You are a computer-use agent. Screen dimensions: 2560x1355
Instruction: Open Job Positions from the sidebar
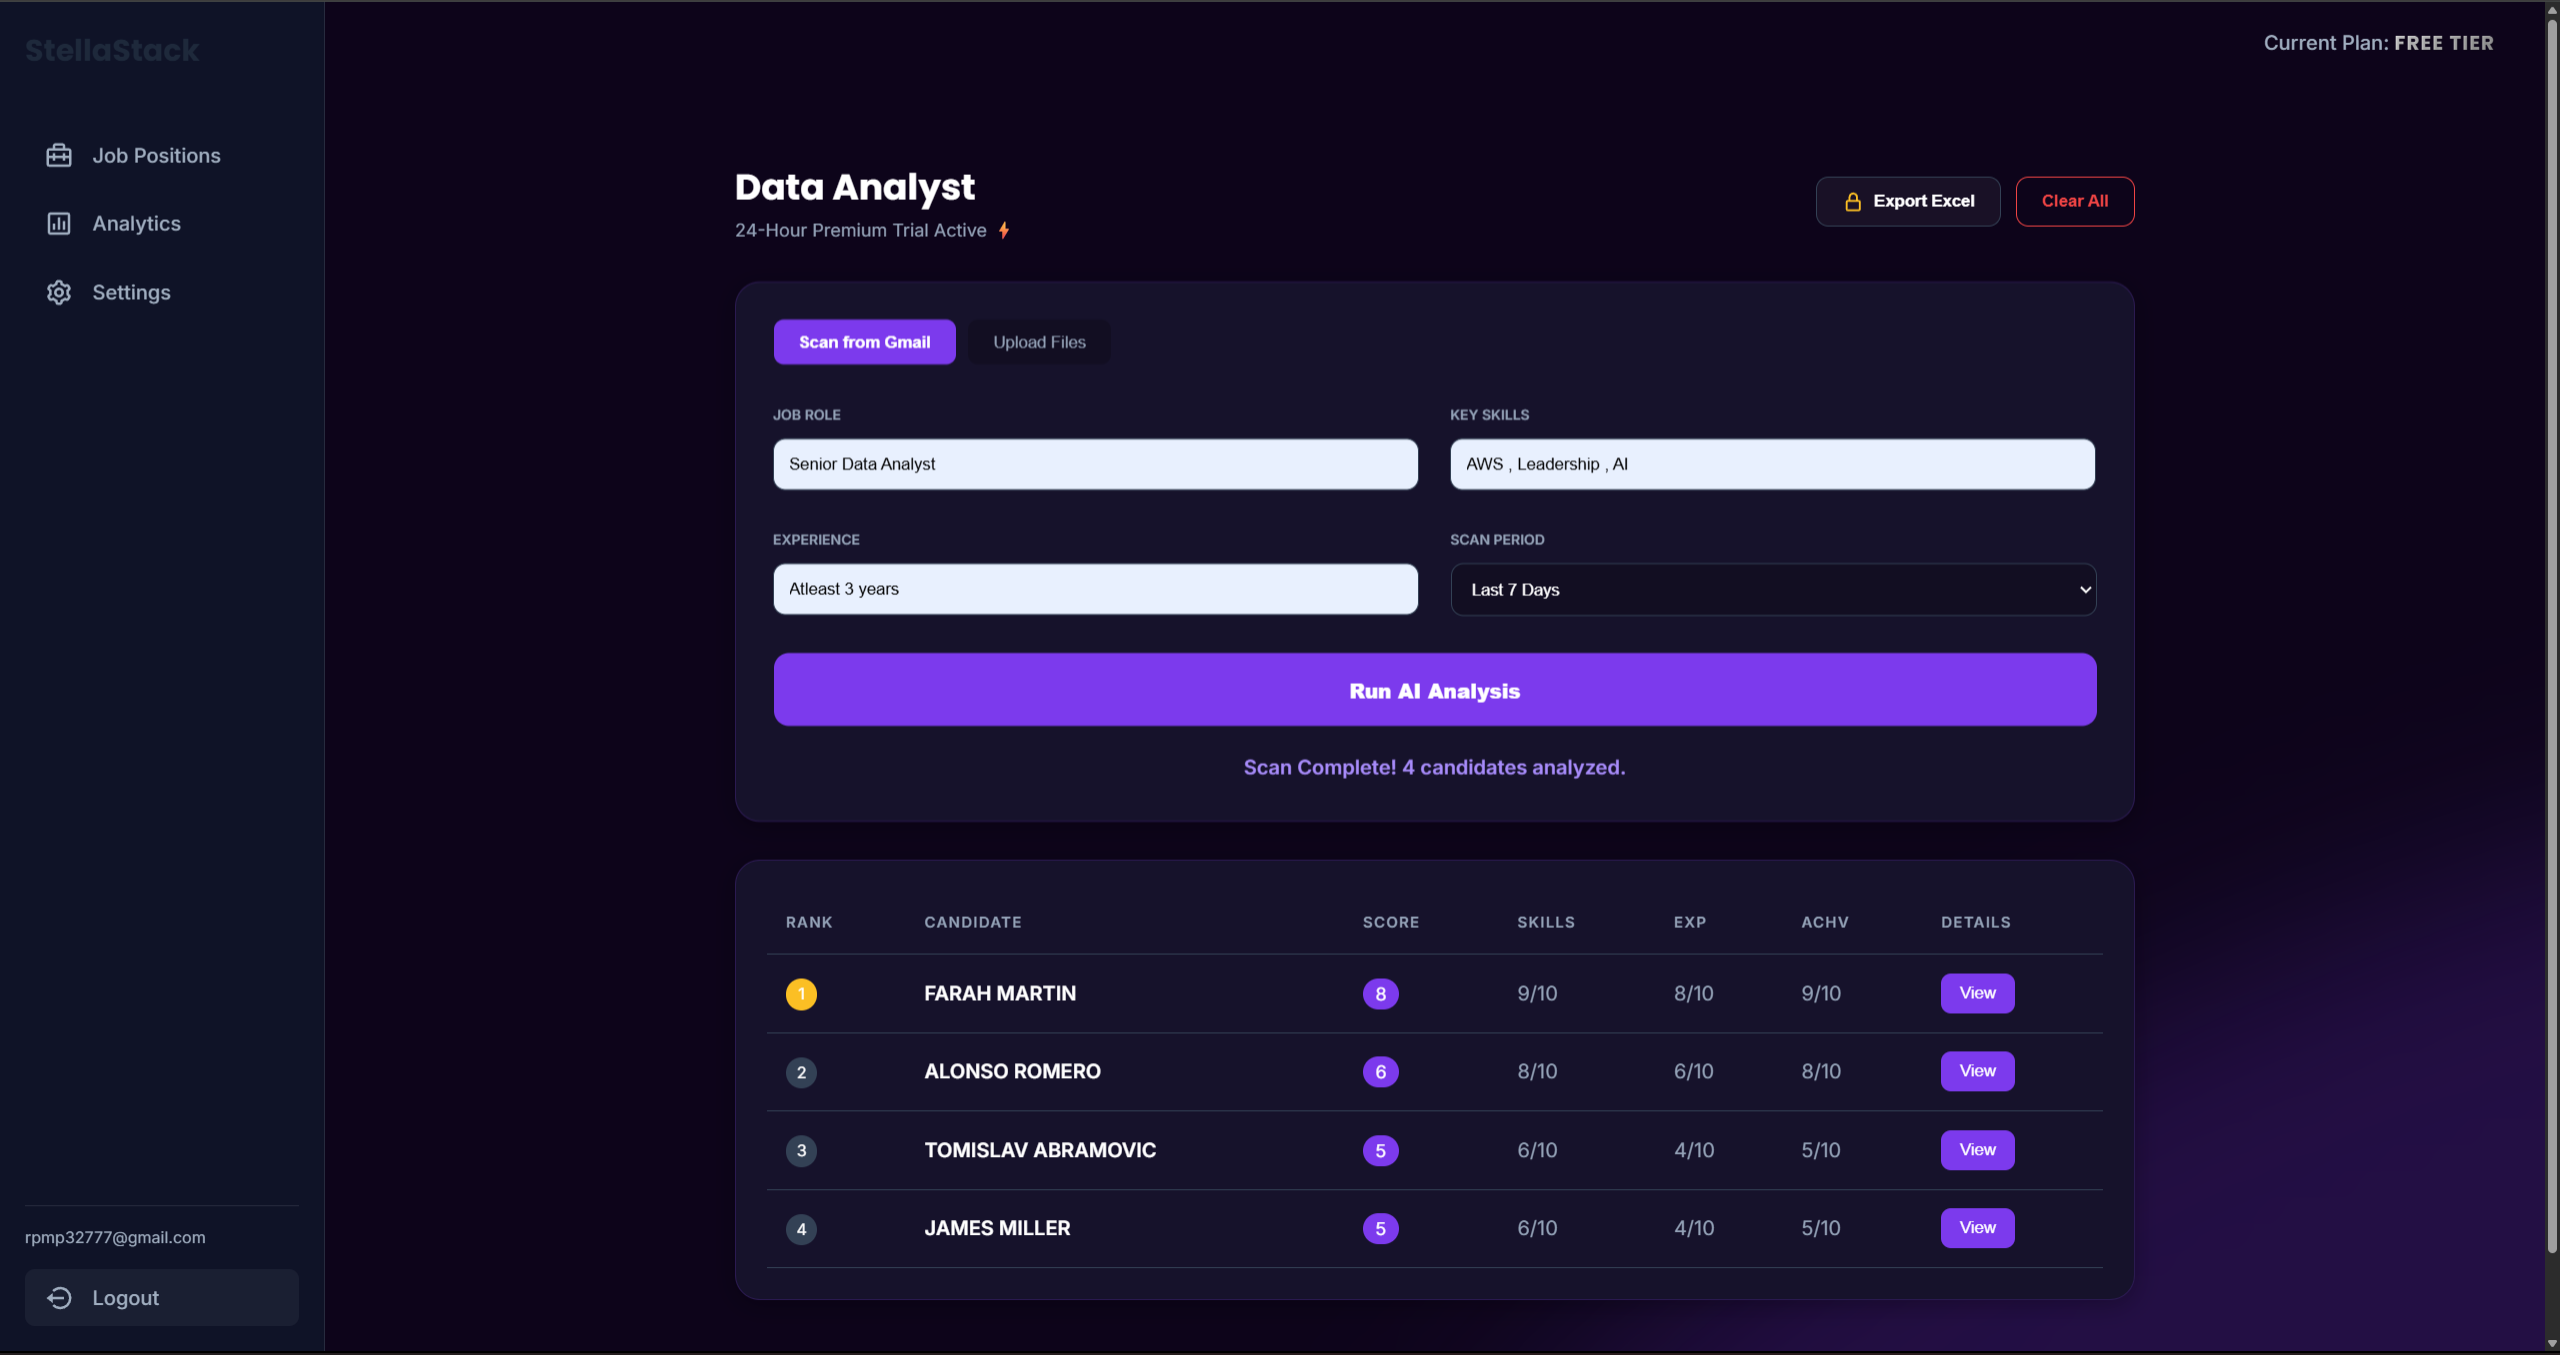click(156, 155)
